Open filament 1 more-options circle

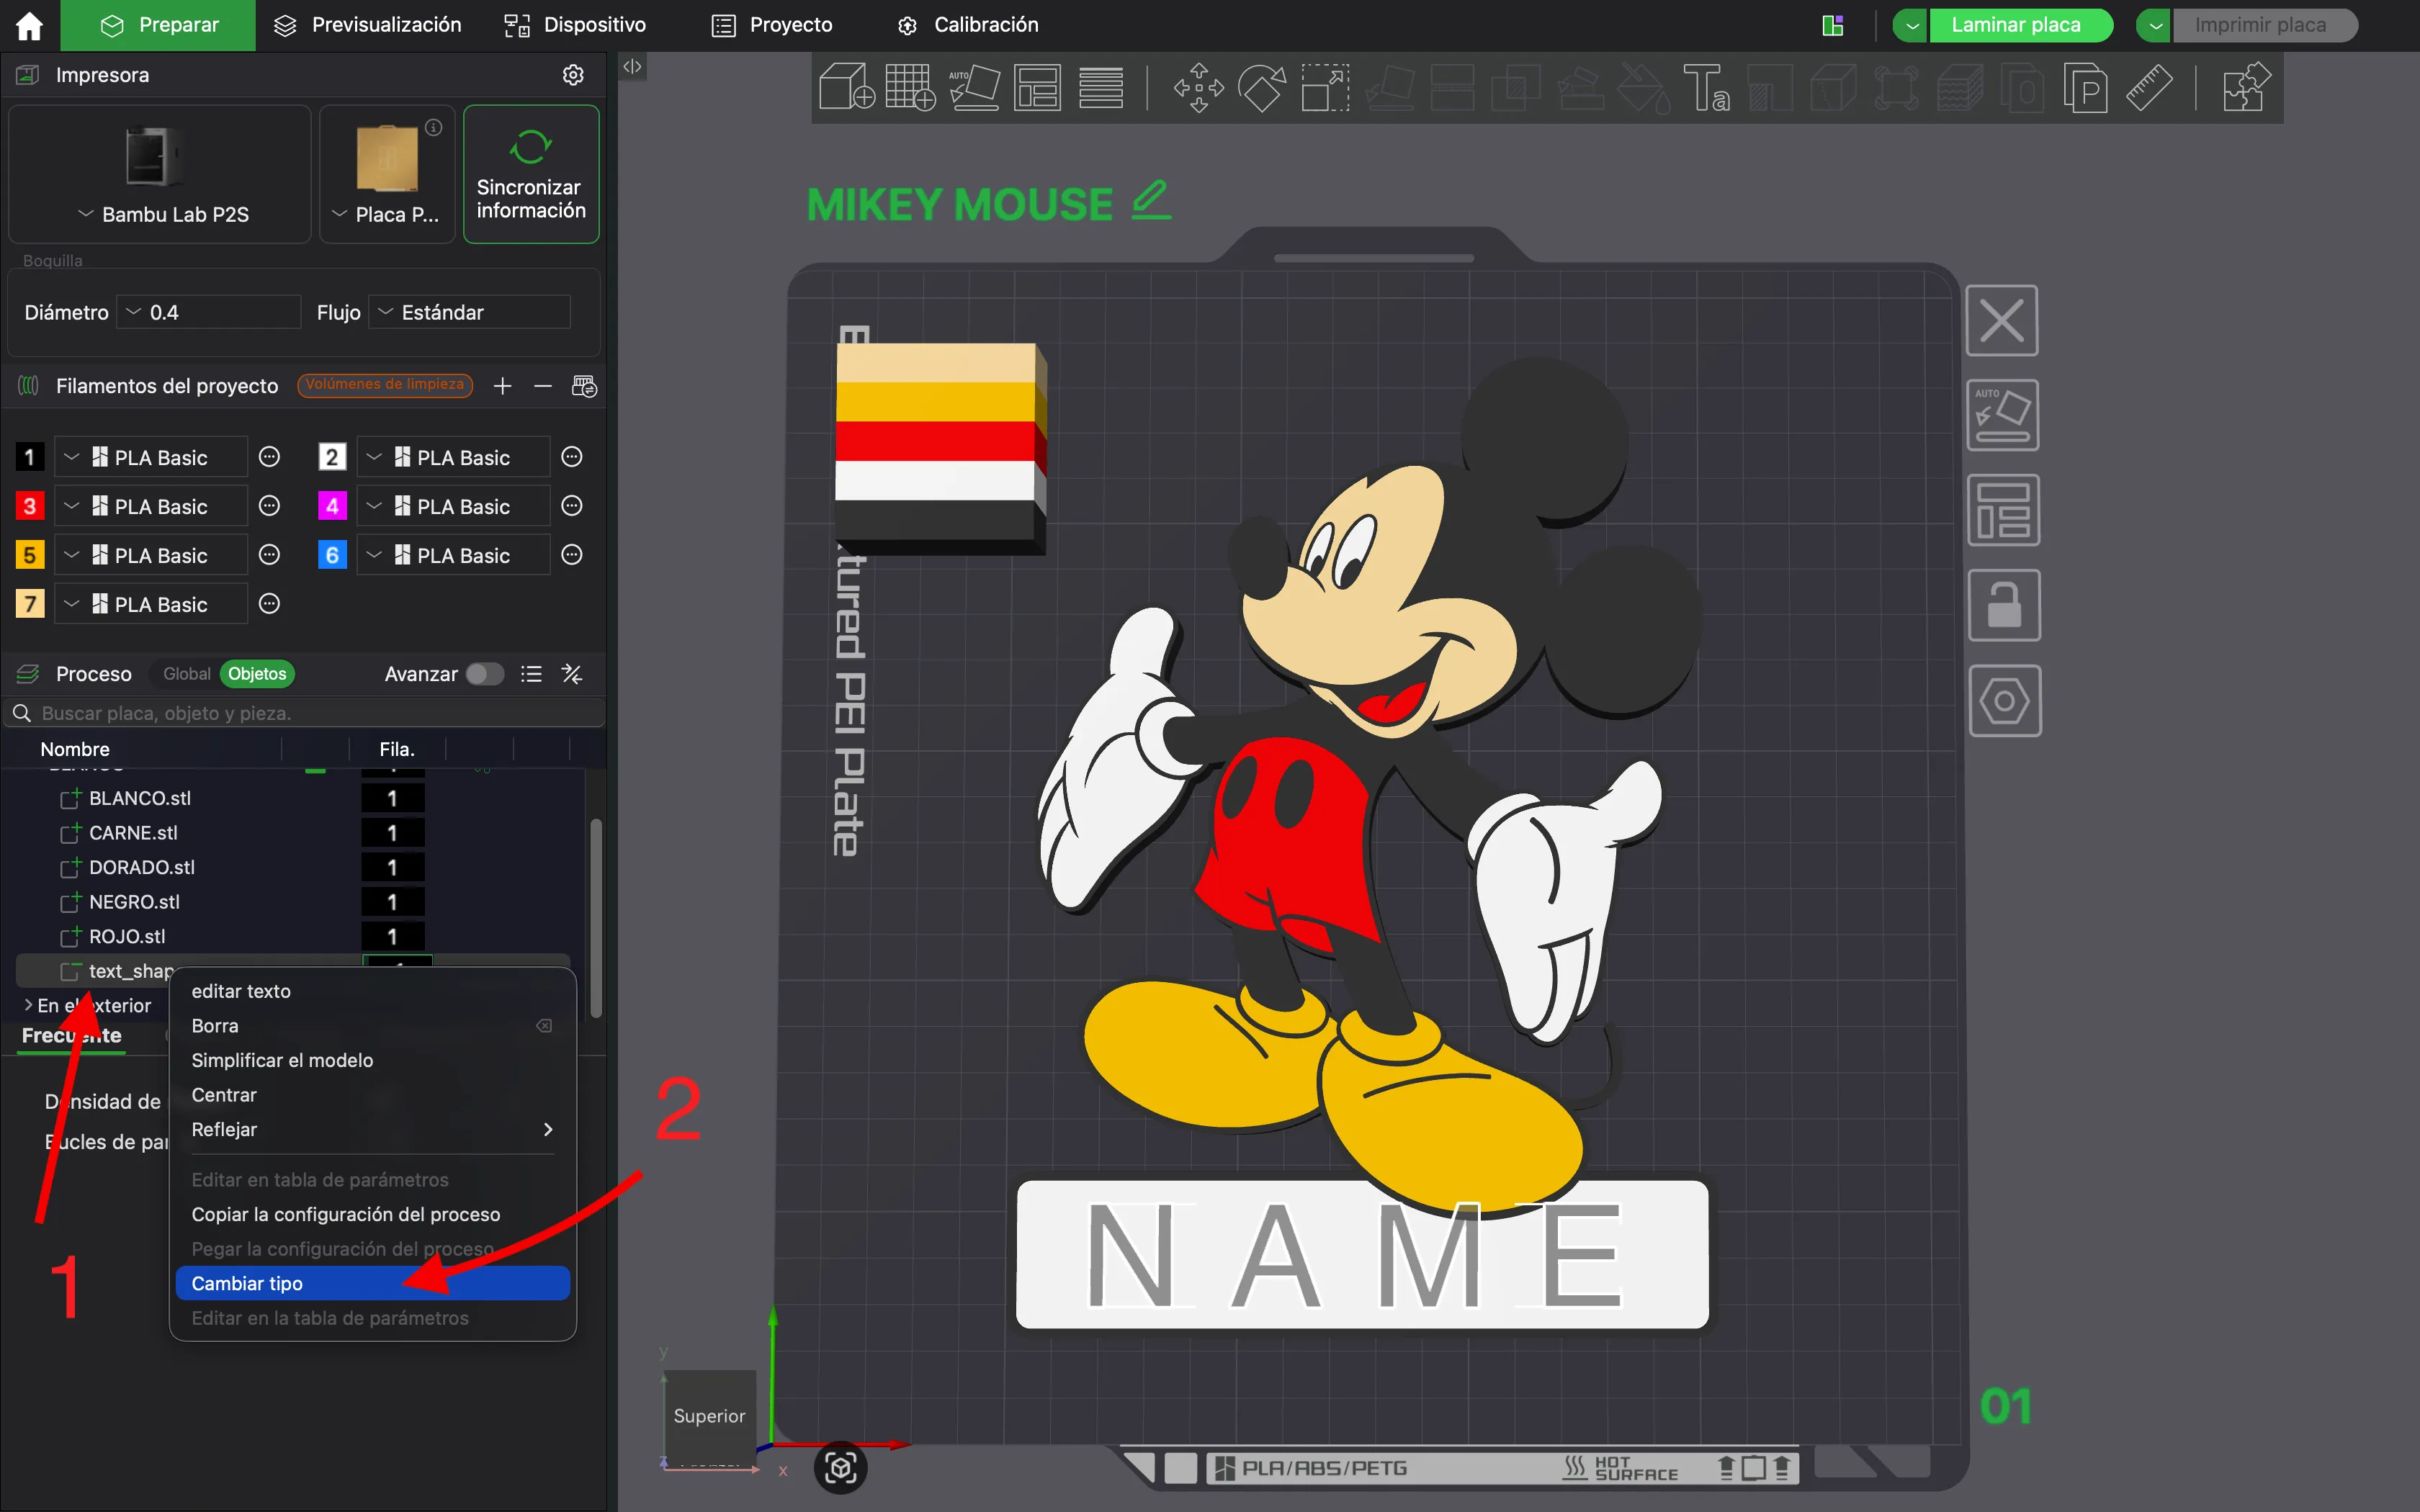pyautogui.click(x=269, y=457)
